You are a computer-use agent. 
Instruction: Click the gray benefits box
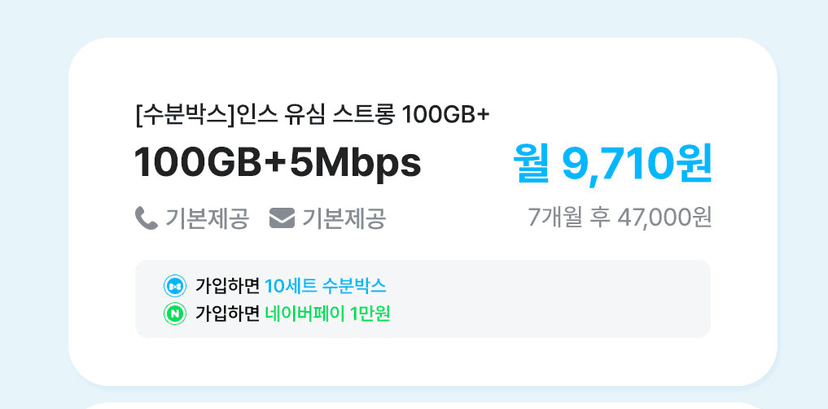pos(423,299)
